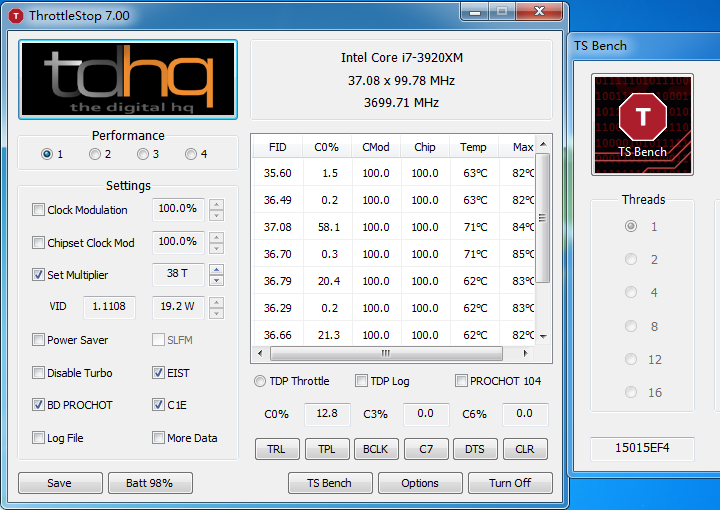Check the PROCHOT 104 option
This screenshot has width=720, height=510.
[461, 381]
